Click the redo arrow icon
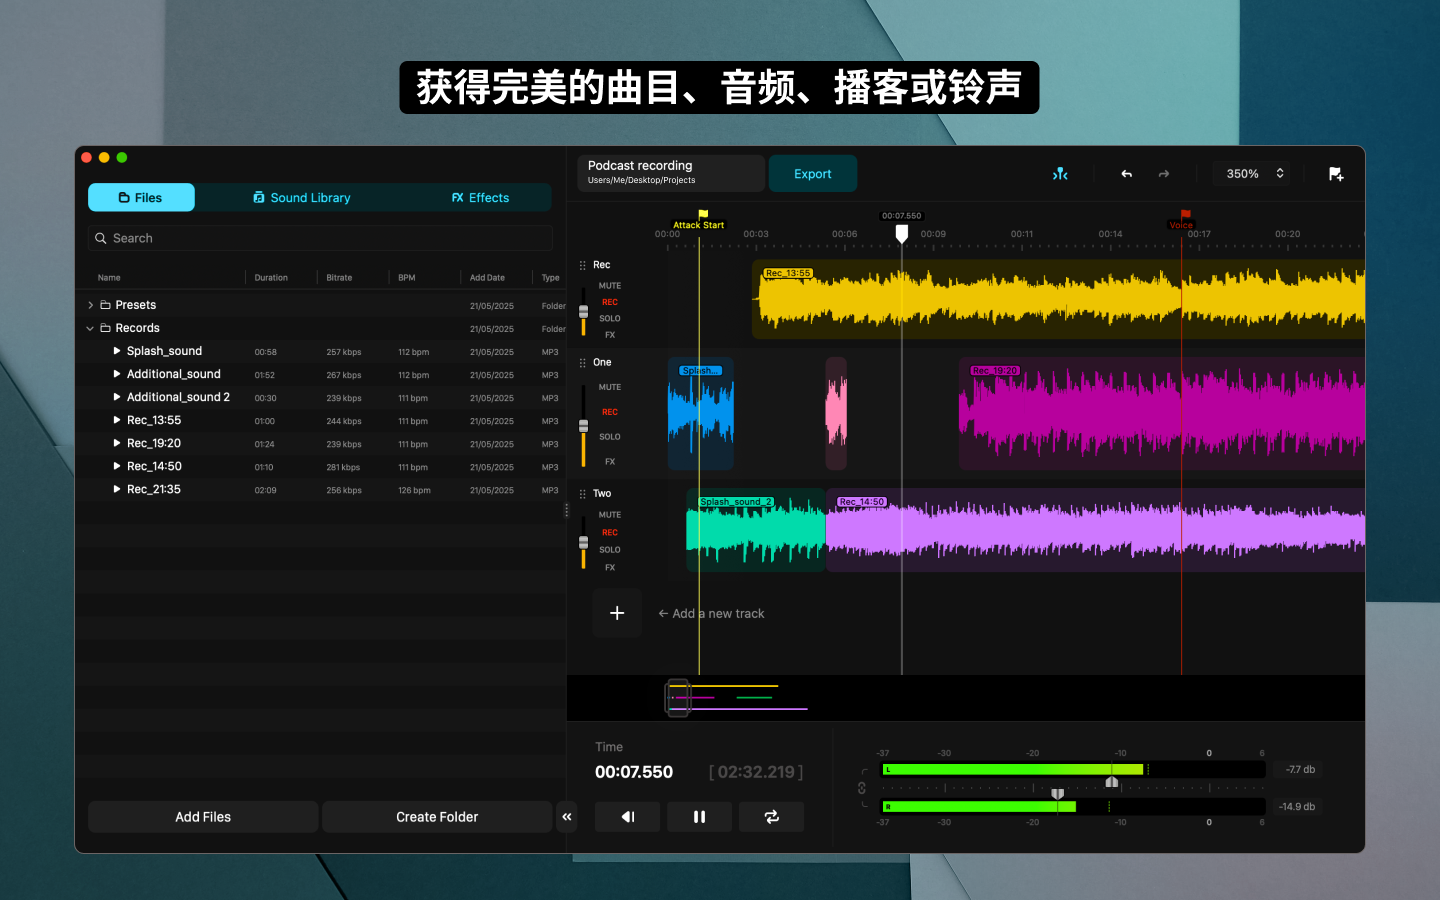This screenshot has width=1440, height=900. [x=1164, y=174]
